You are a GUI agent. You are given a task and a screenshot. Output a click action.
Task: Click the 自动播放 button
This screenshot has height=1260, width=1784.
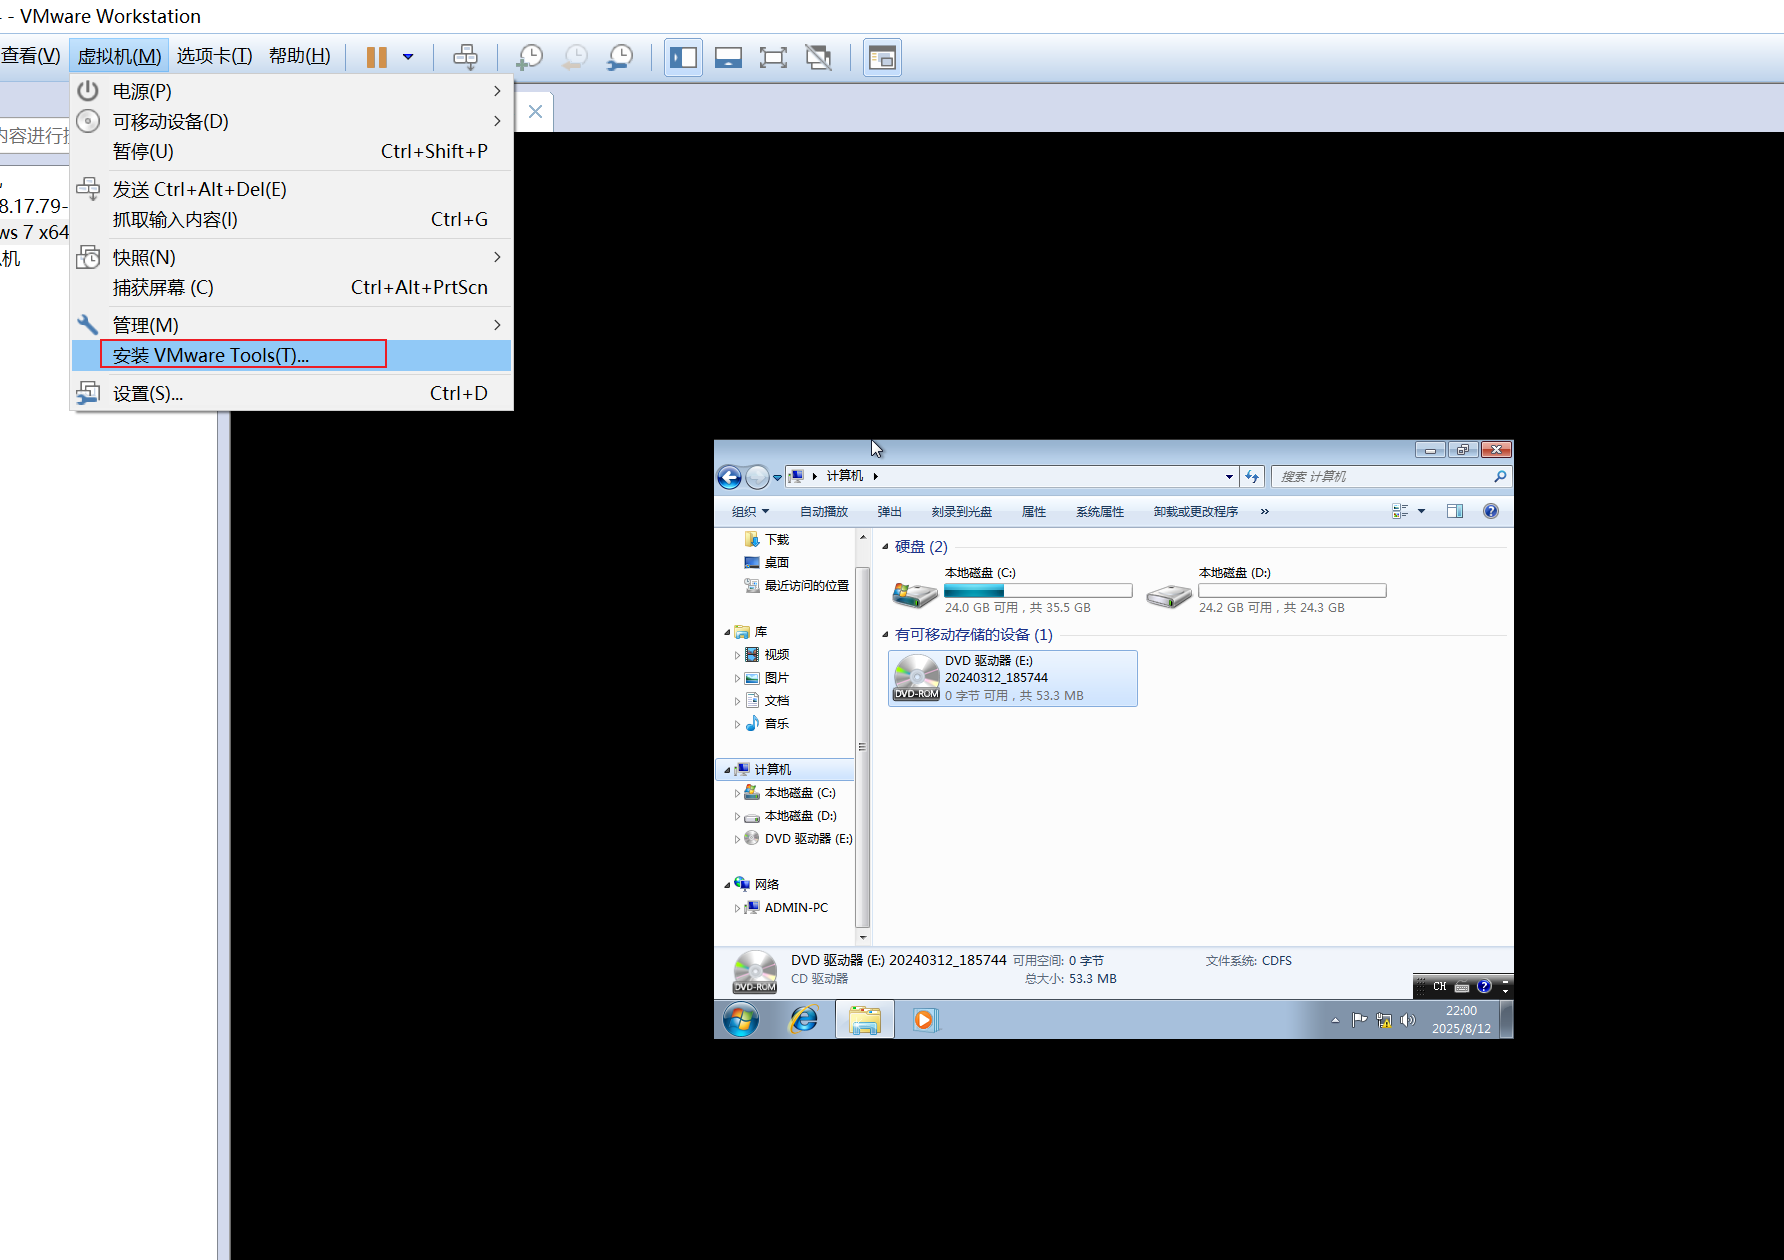coord(824,512)
